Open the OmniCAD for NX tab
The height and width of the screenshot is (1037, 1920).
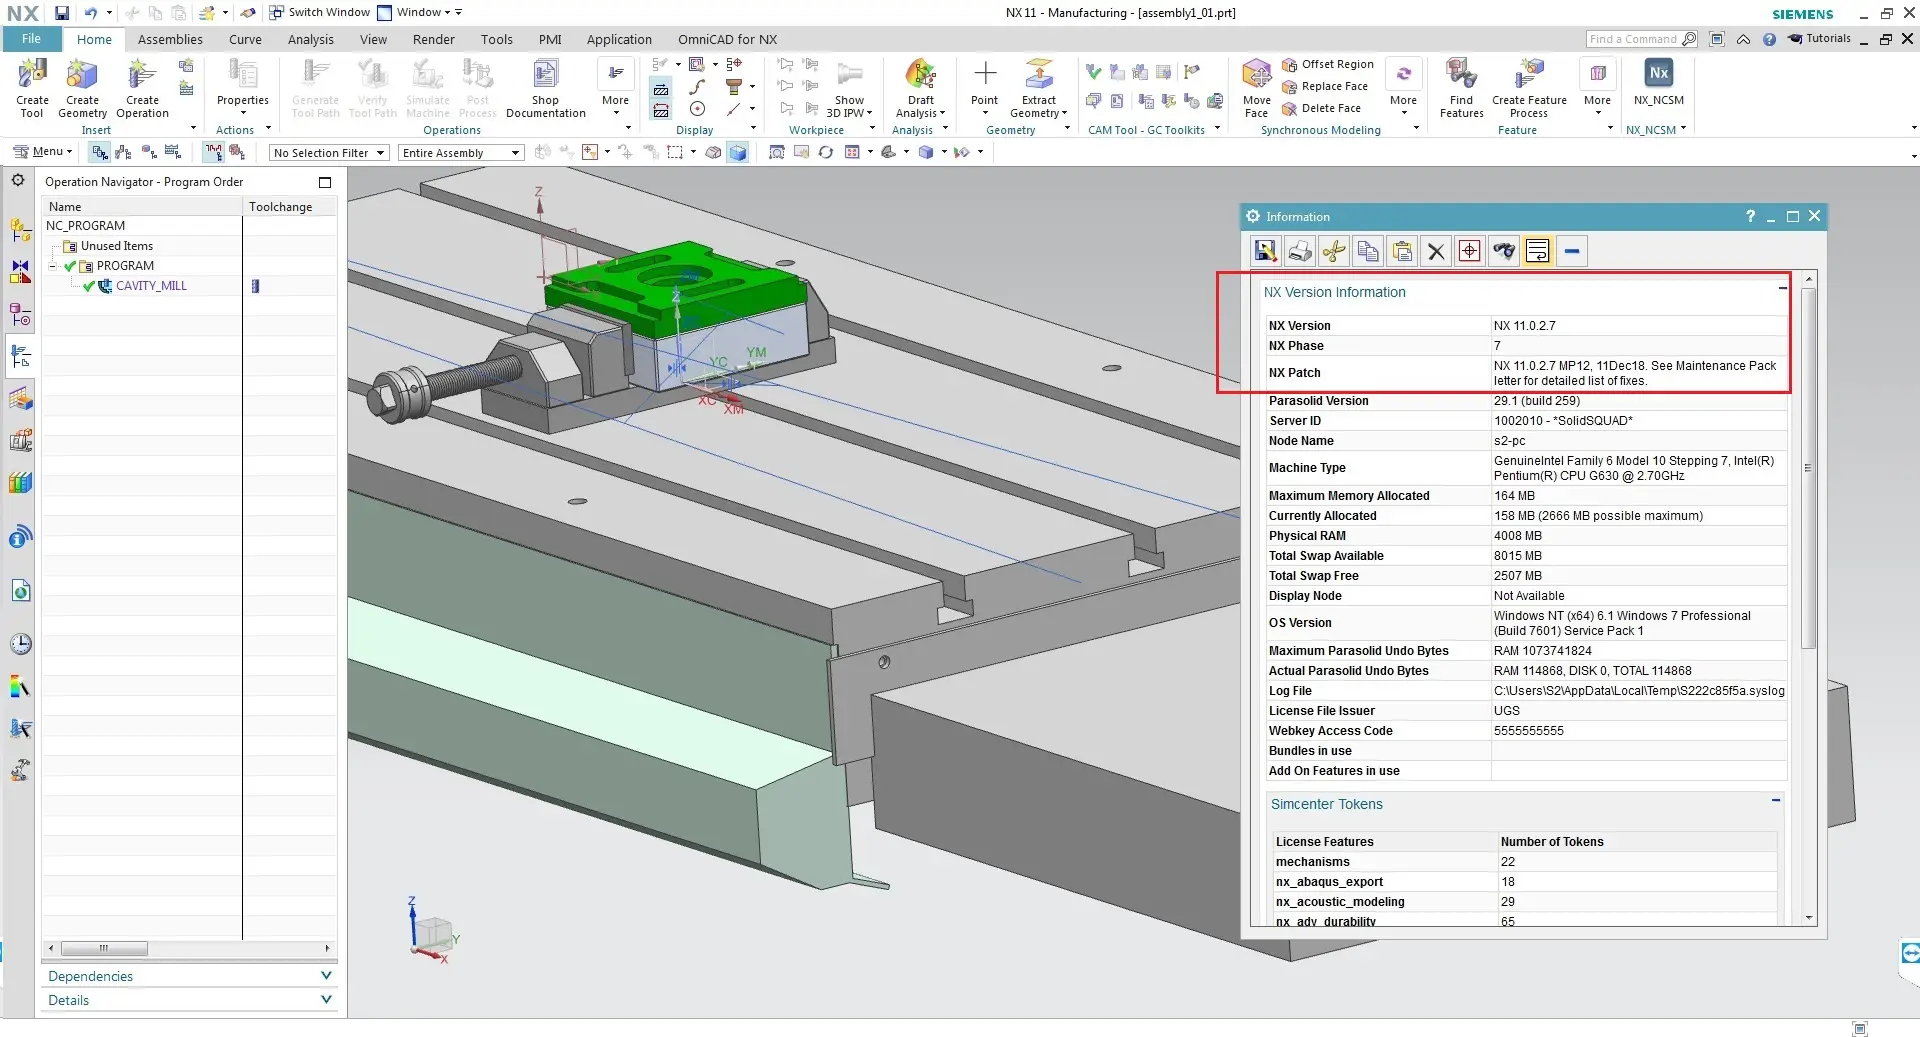[x=727, y=39]
